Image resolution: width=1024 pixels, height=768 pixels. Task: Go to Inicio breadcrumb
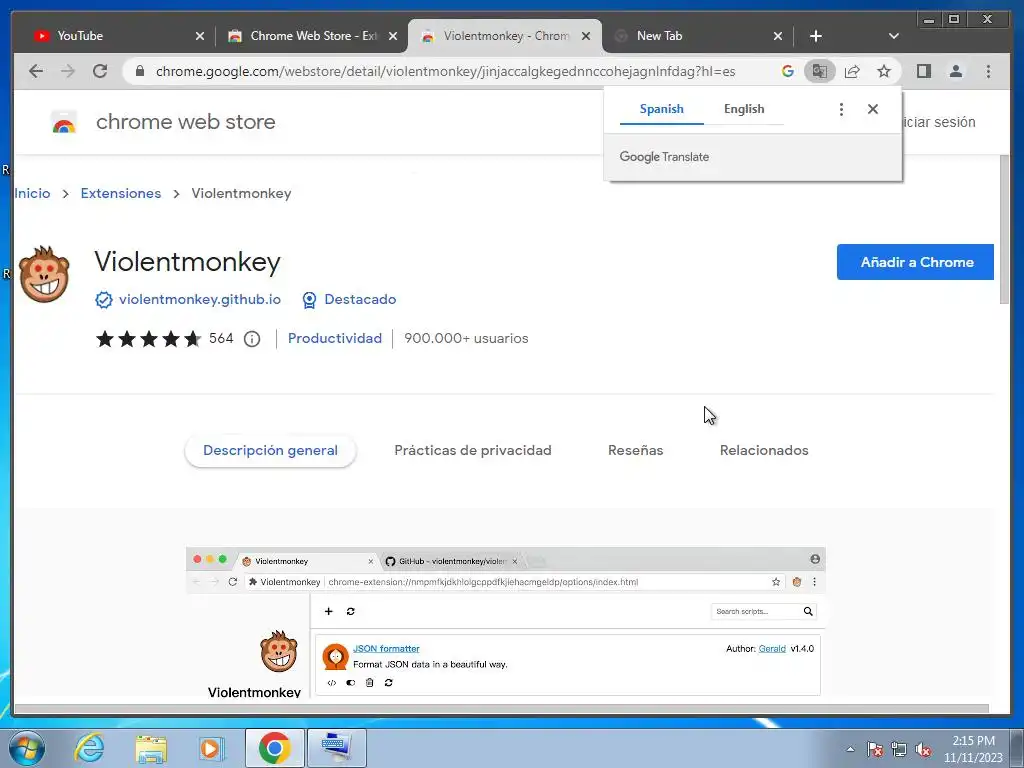point(32,193)
